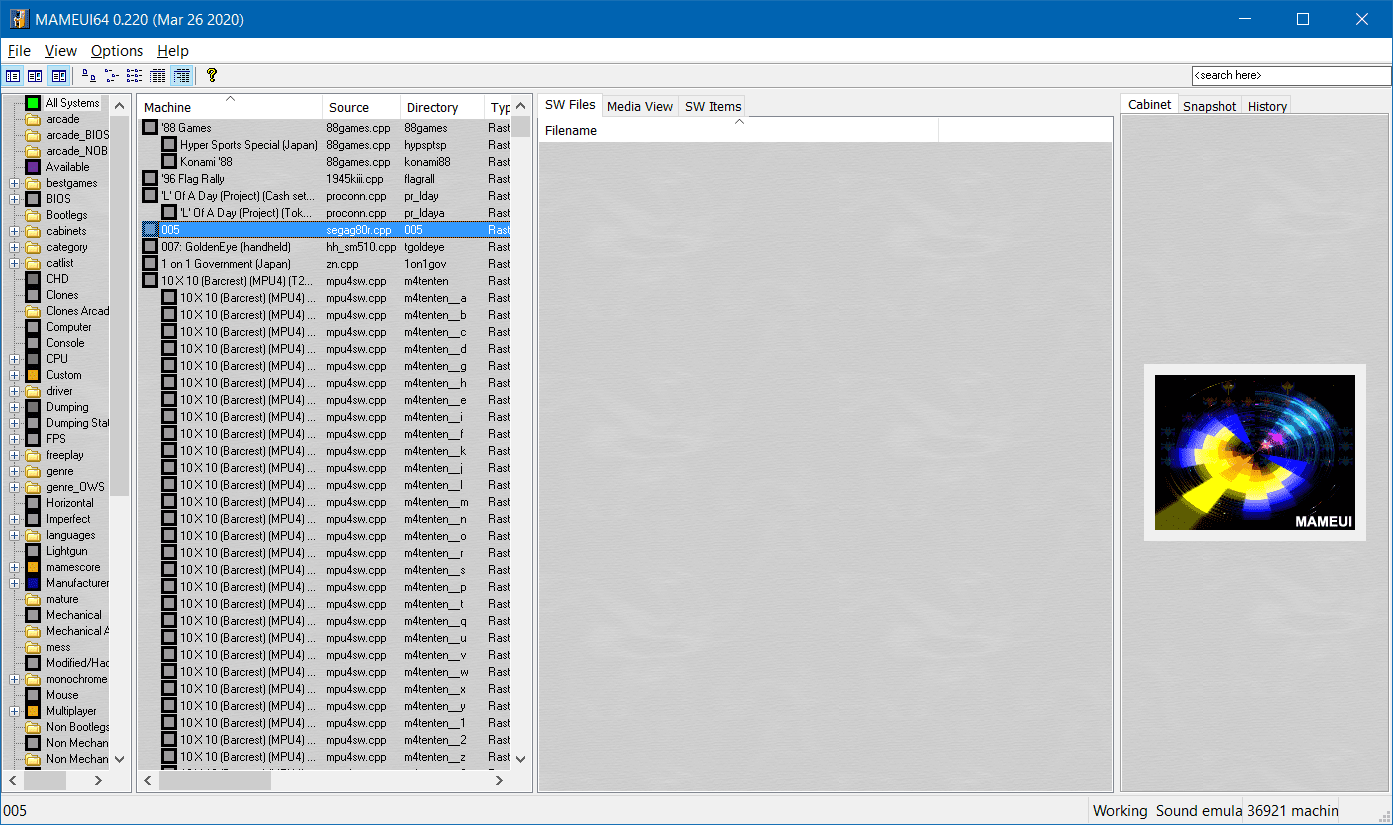Screen dimensions: 1393x825
Task: Toggle the software area toolbar button
Action: [35, 75]
